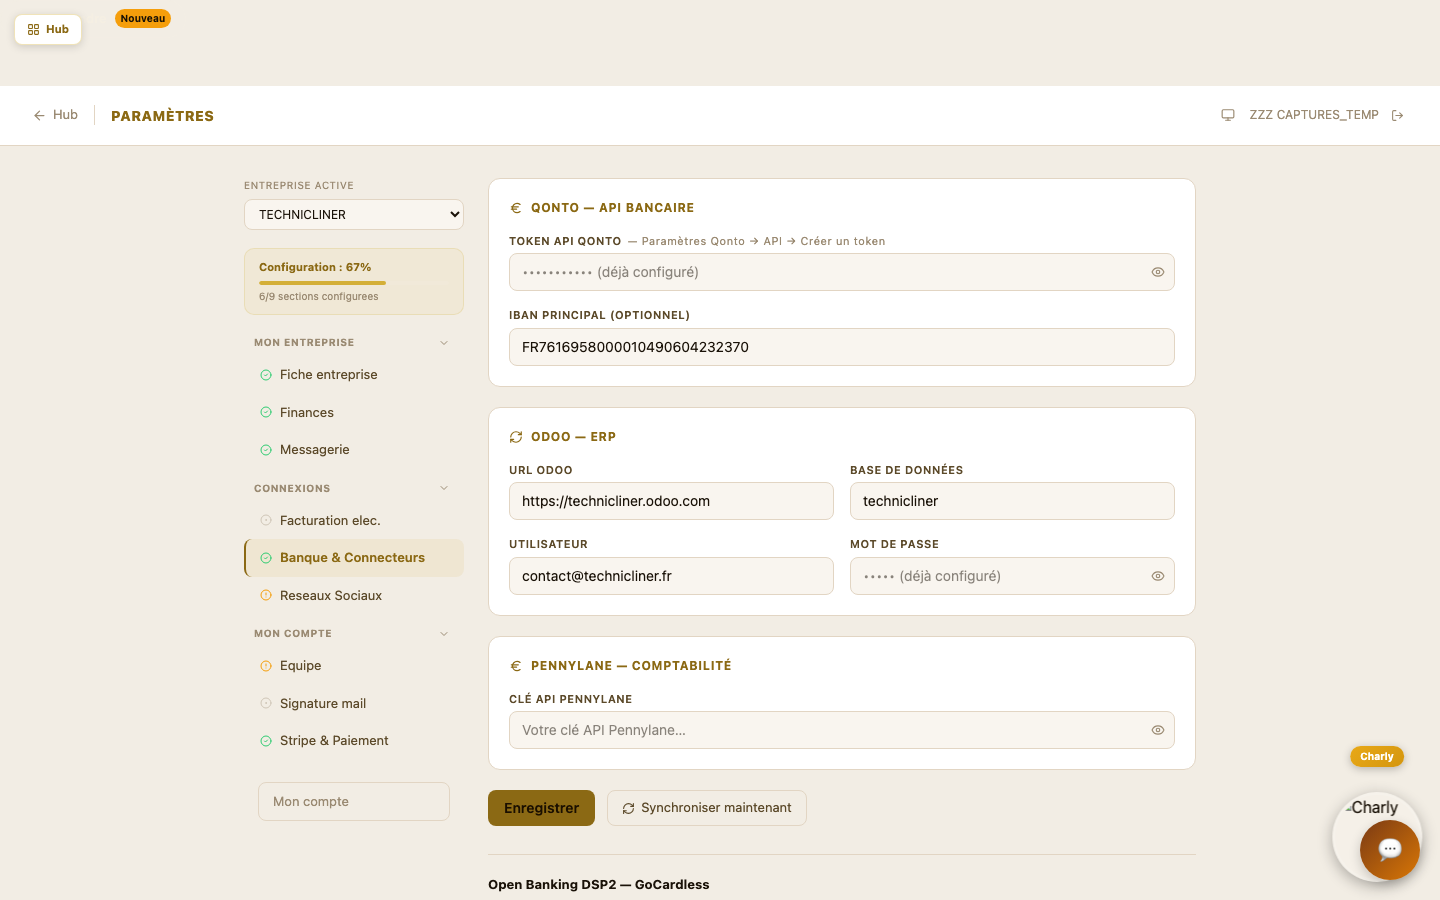Open Fiche entreprise settings

pyautogui.click(x=354, y=375)
